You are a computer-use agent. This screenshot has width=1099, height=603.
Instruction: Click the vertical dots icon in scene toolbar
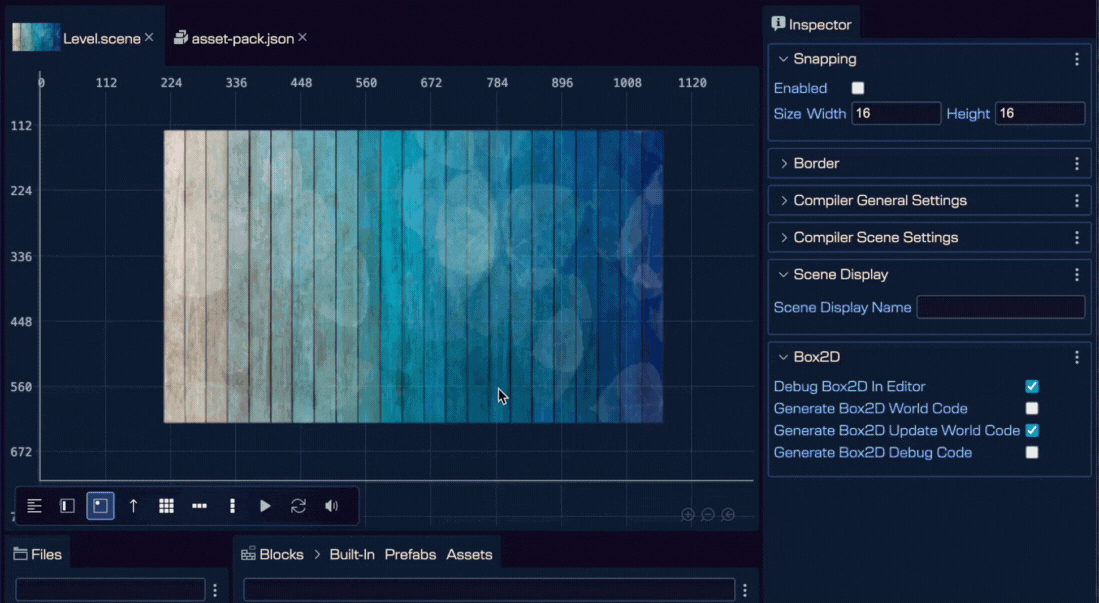click(232, 506)
